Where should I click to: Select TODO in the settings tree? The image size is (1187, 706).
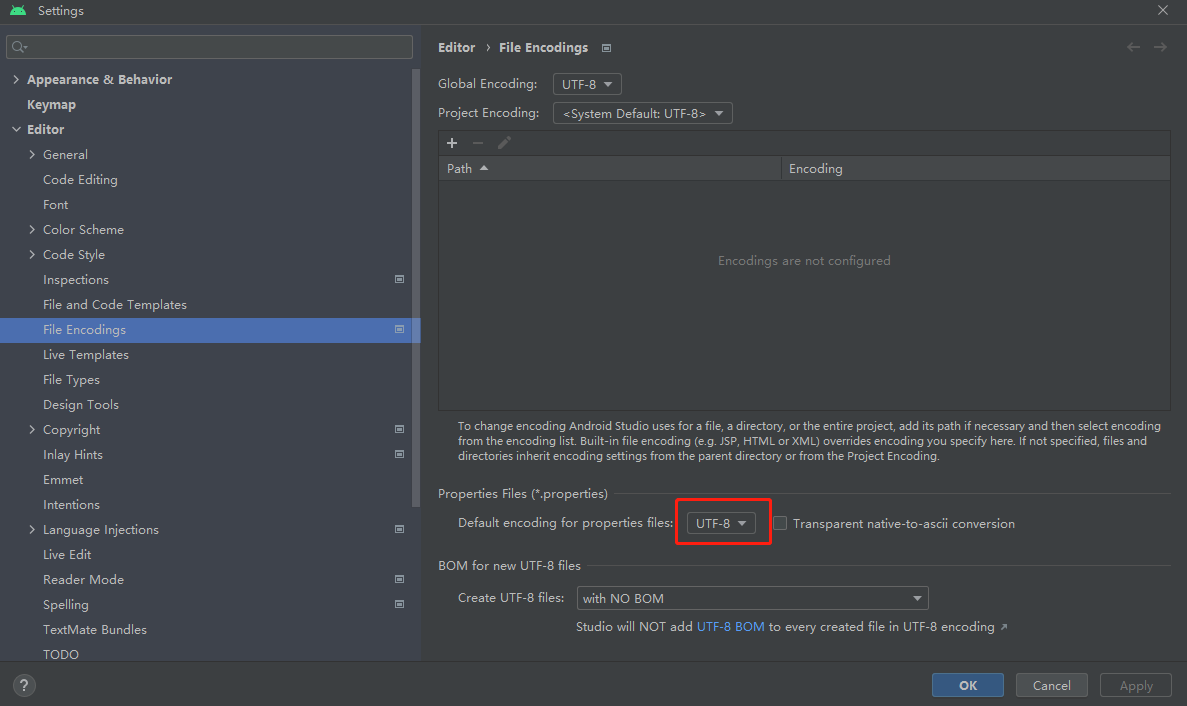pos(61,654)
